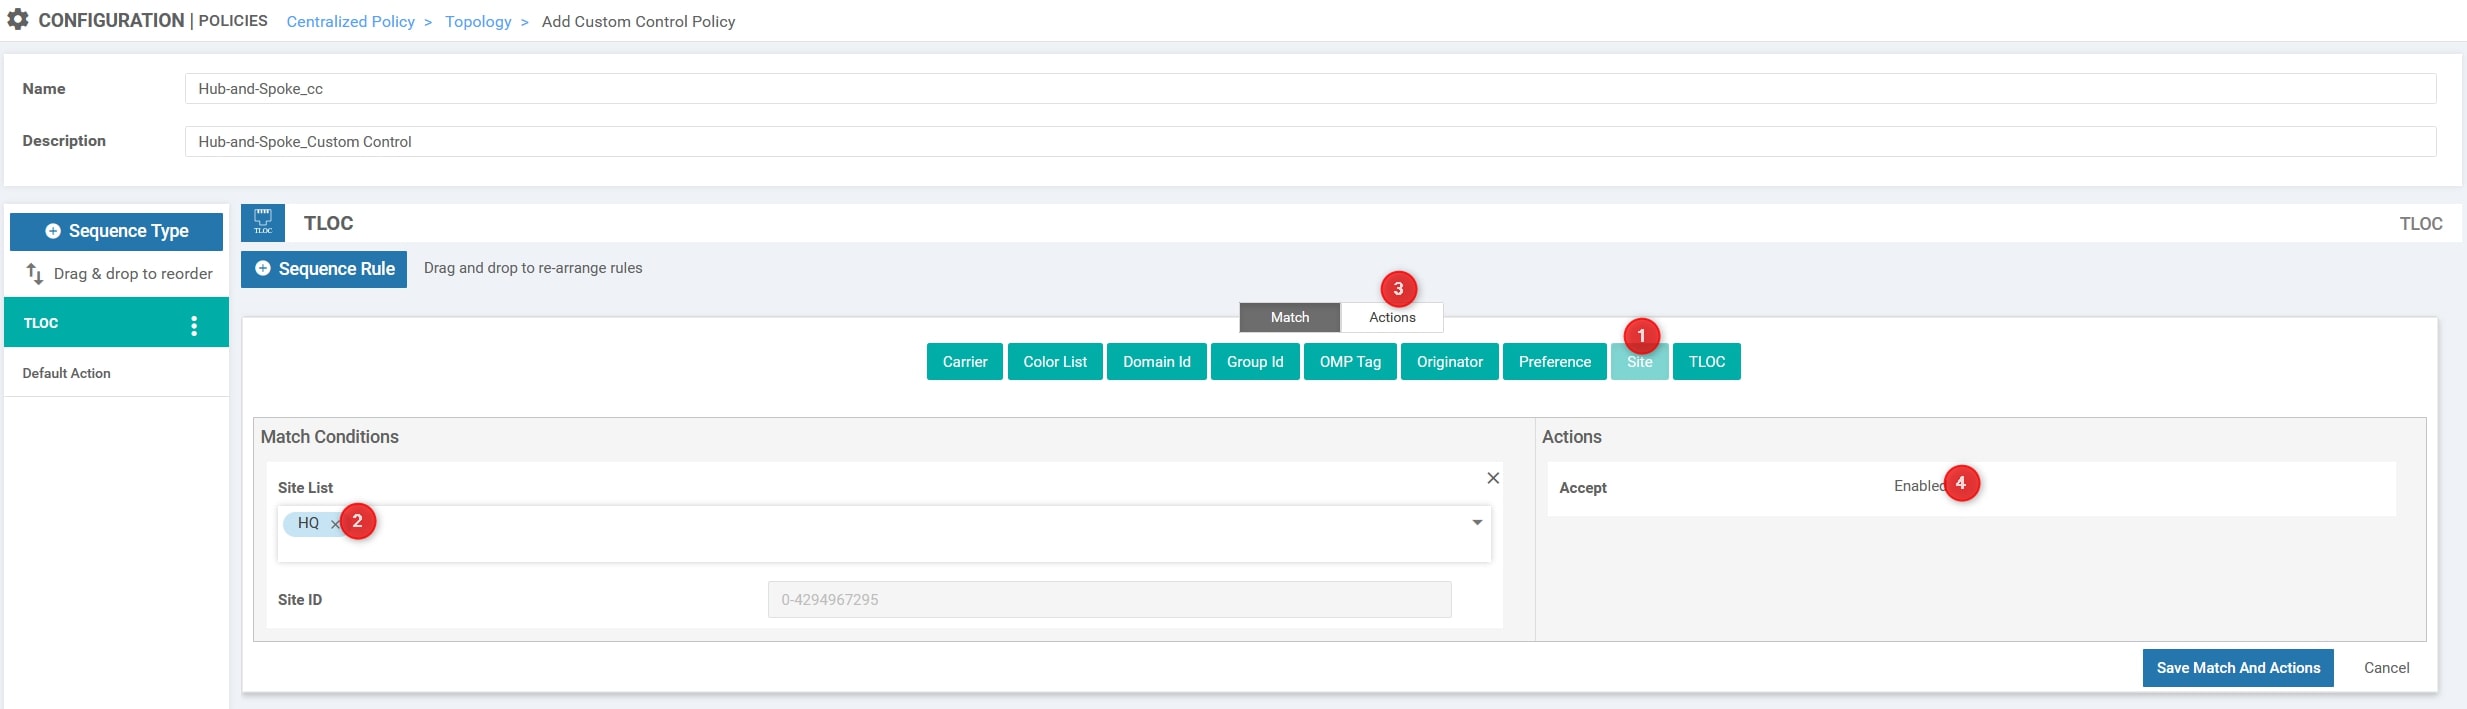Click the Site List selection box
The image size is (2467, 709).
pyautogui.click(x=884, y=534)
